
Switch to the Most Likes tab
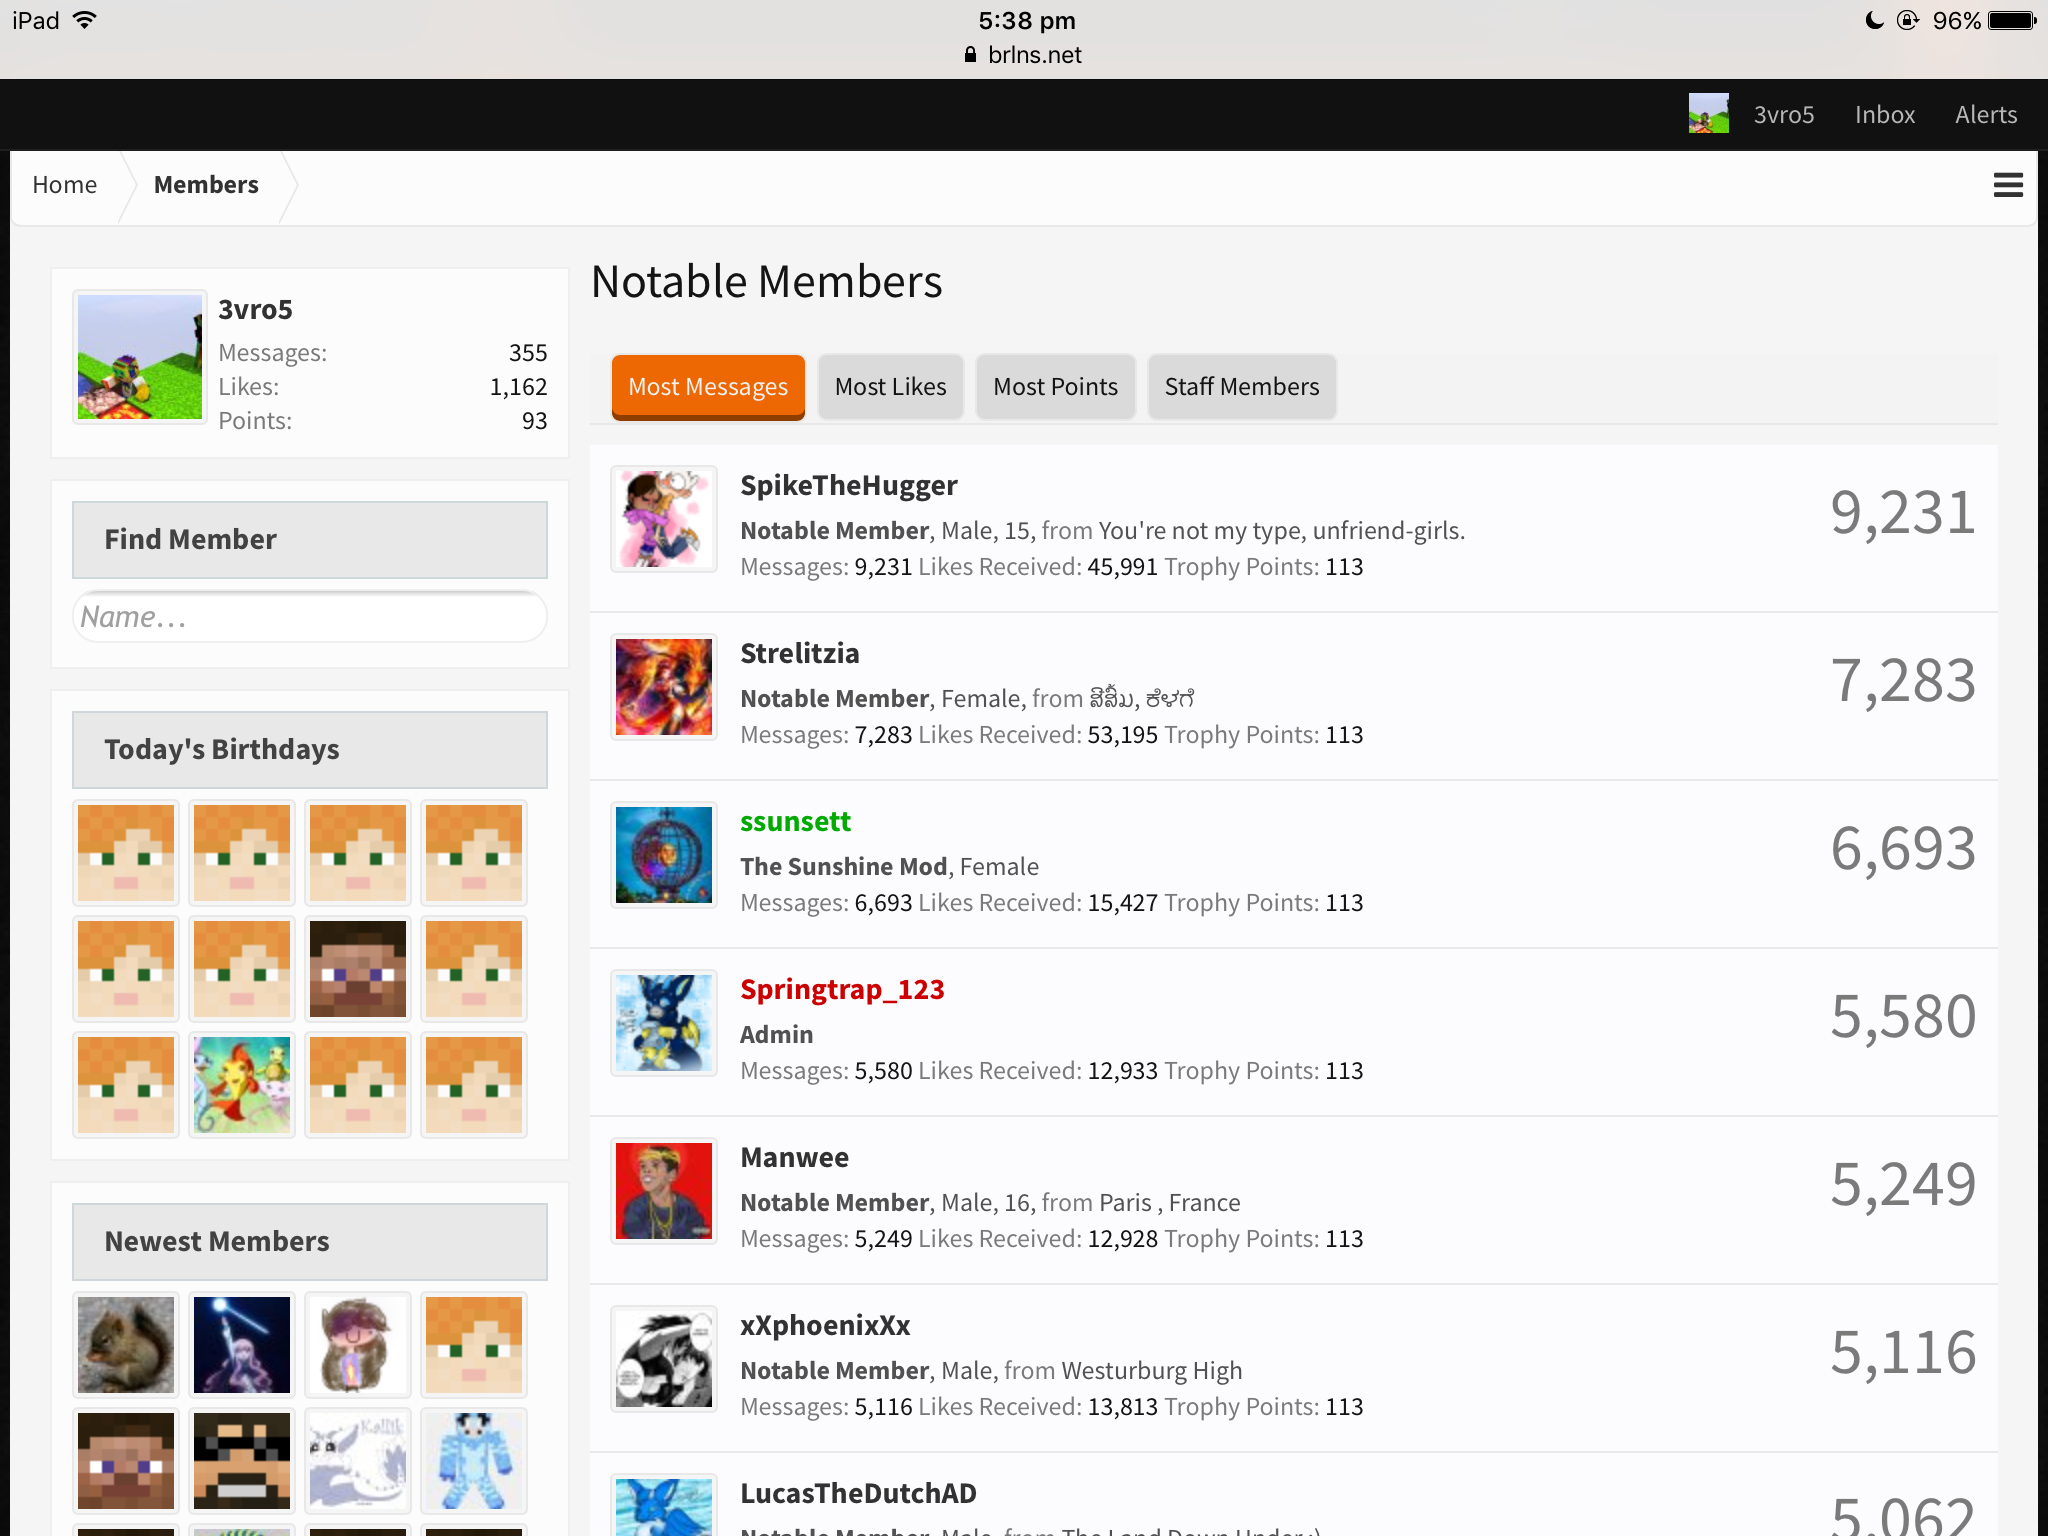(x=890, y=387)
